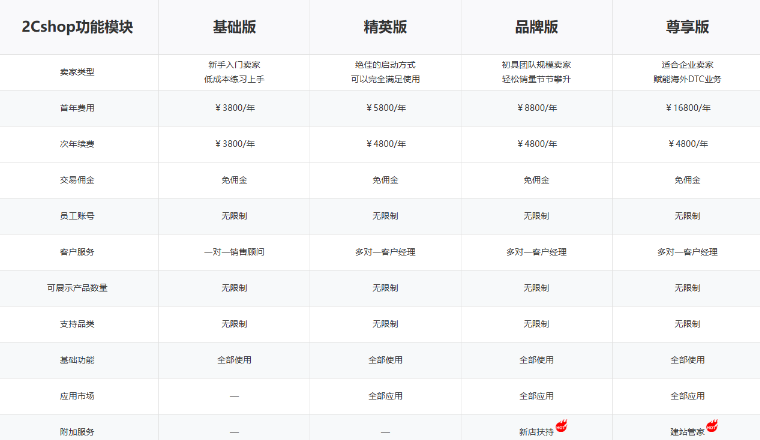Screen dimensions: 760x440
Task: Click the ￥16800/年 price cell
Action: 687,108
